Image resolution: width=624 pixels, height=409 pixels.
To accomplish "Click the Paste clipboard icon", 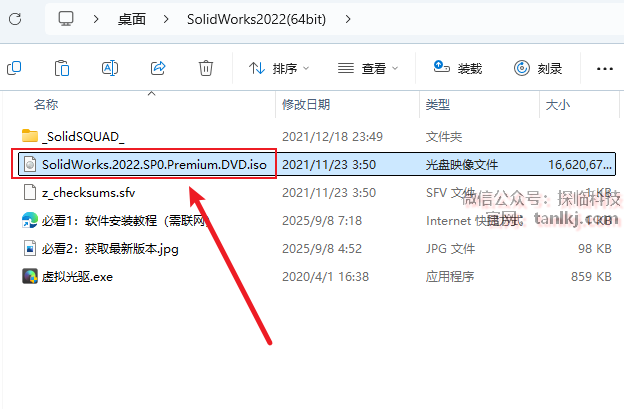I will 62,68.
